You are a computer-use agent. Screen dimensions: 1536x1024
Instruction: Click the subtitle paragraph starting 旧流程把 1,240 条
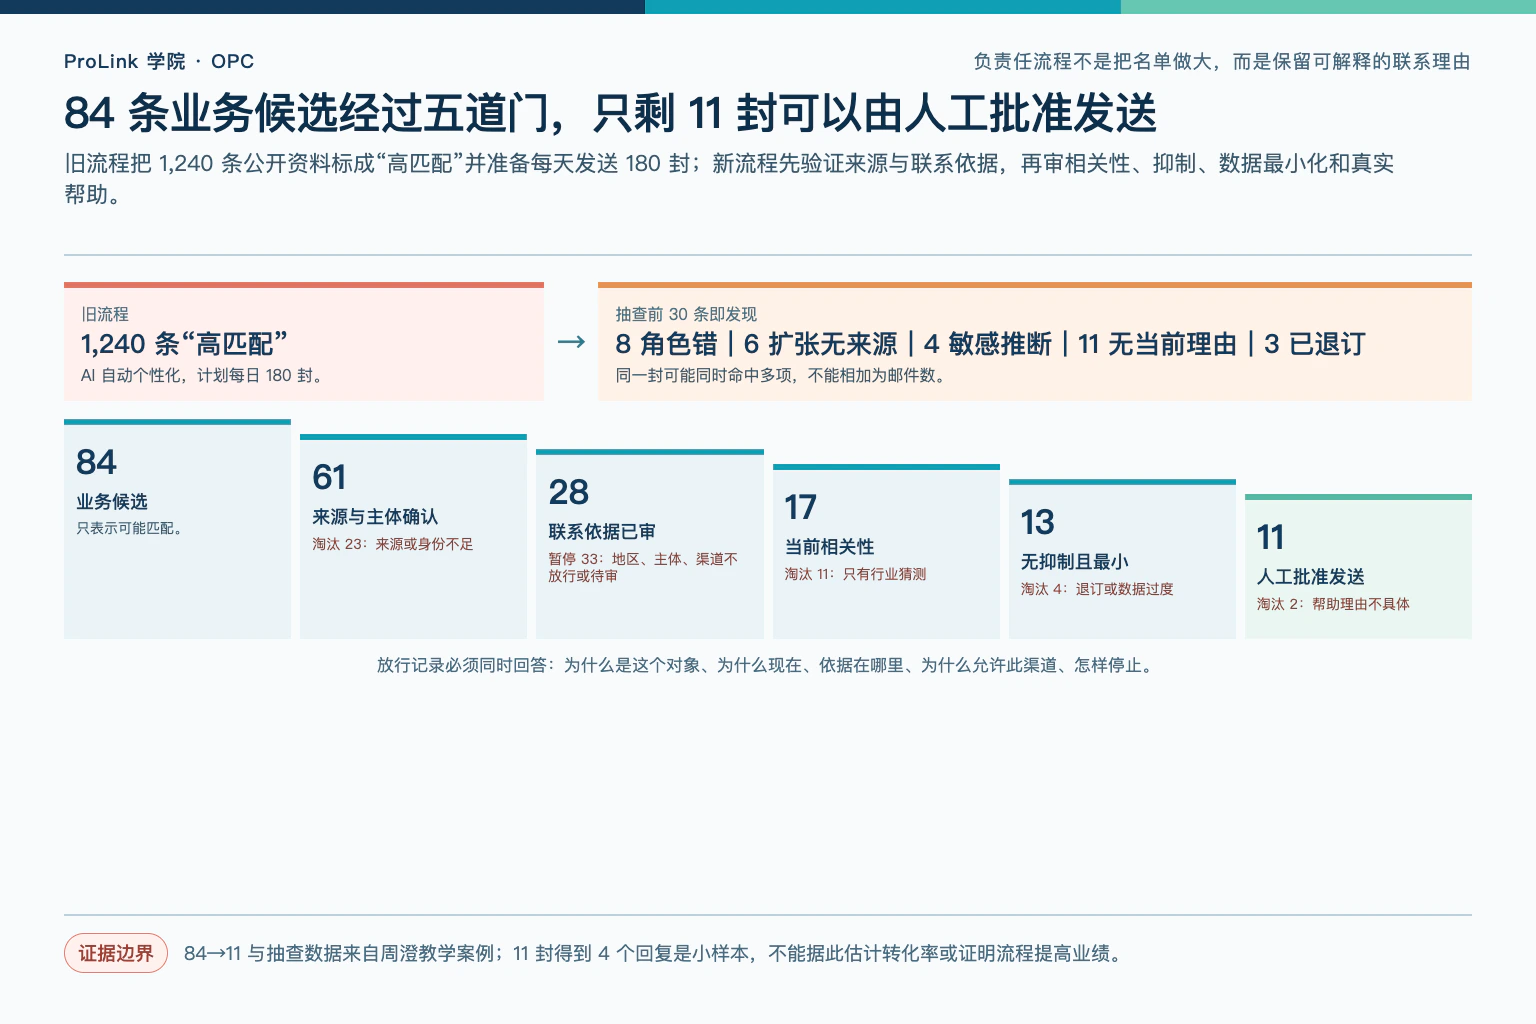[x=729, y=178]
